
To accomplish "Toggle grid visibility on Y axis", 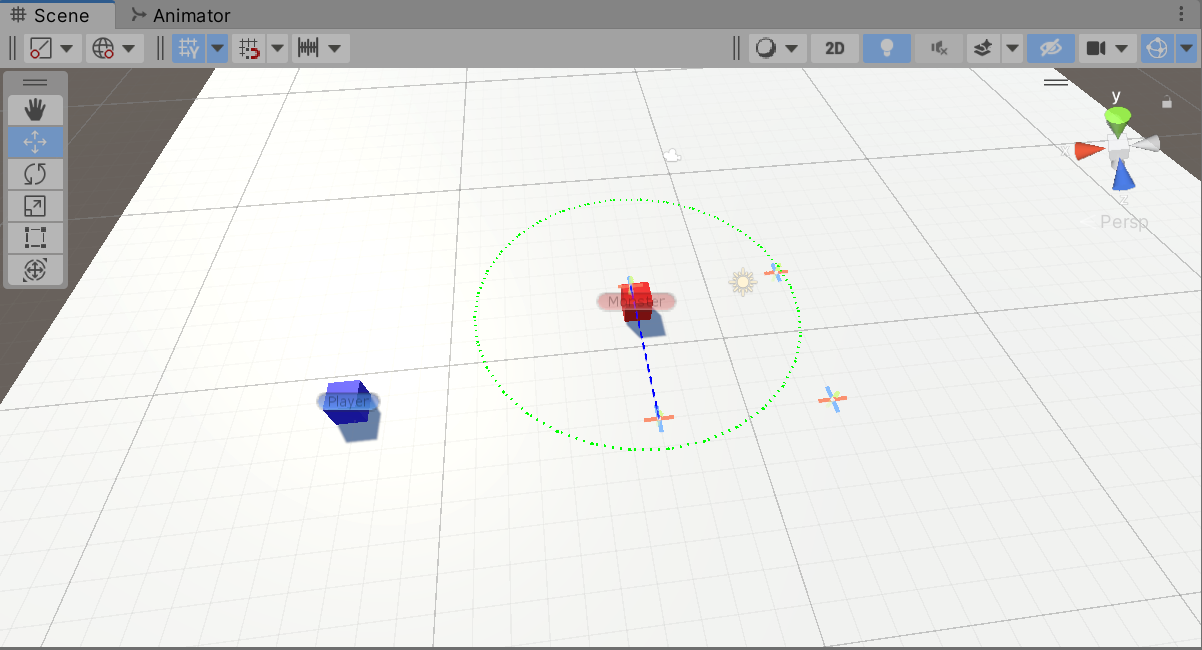I will (188, 48).
